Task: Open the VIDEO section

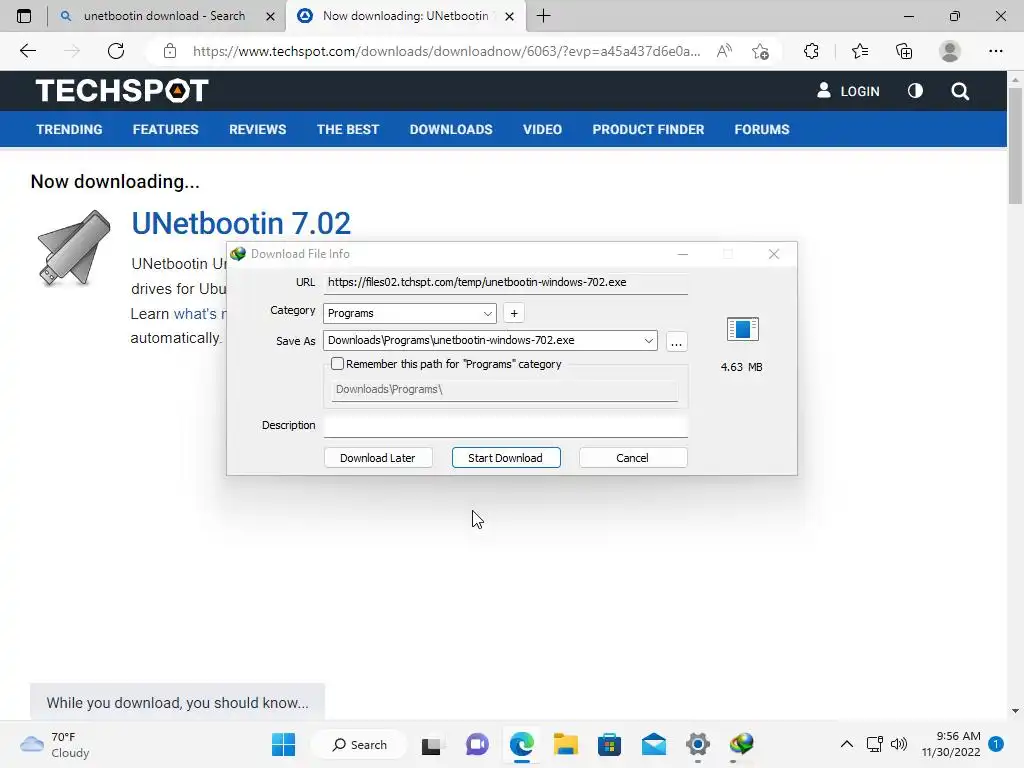Action: (542, 129)
